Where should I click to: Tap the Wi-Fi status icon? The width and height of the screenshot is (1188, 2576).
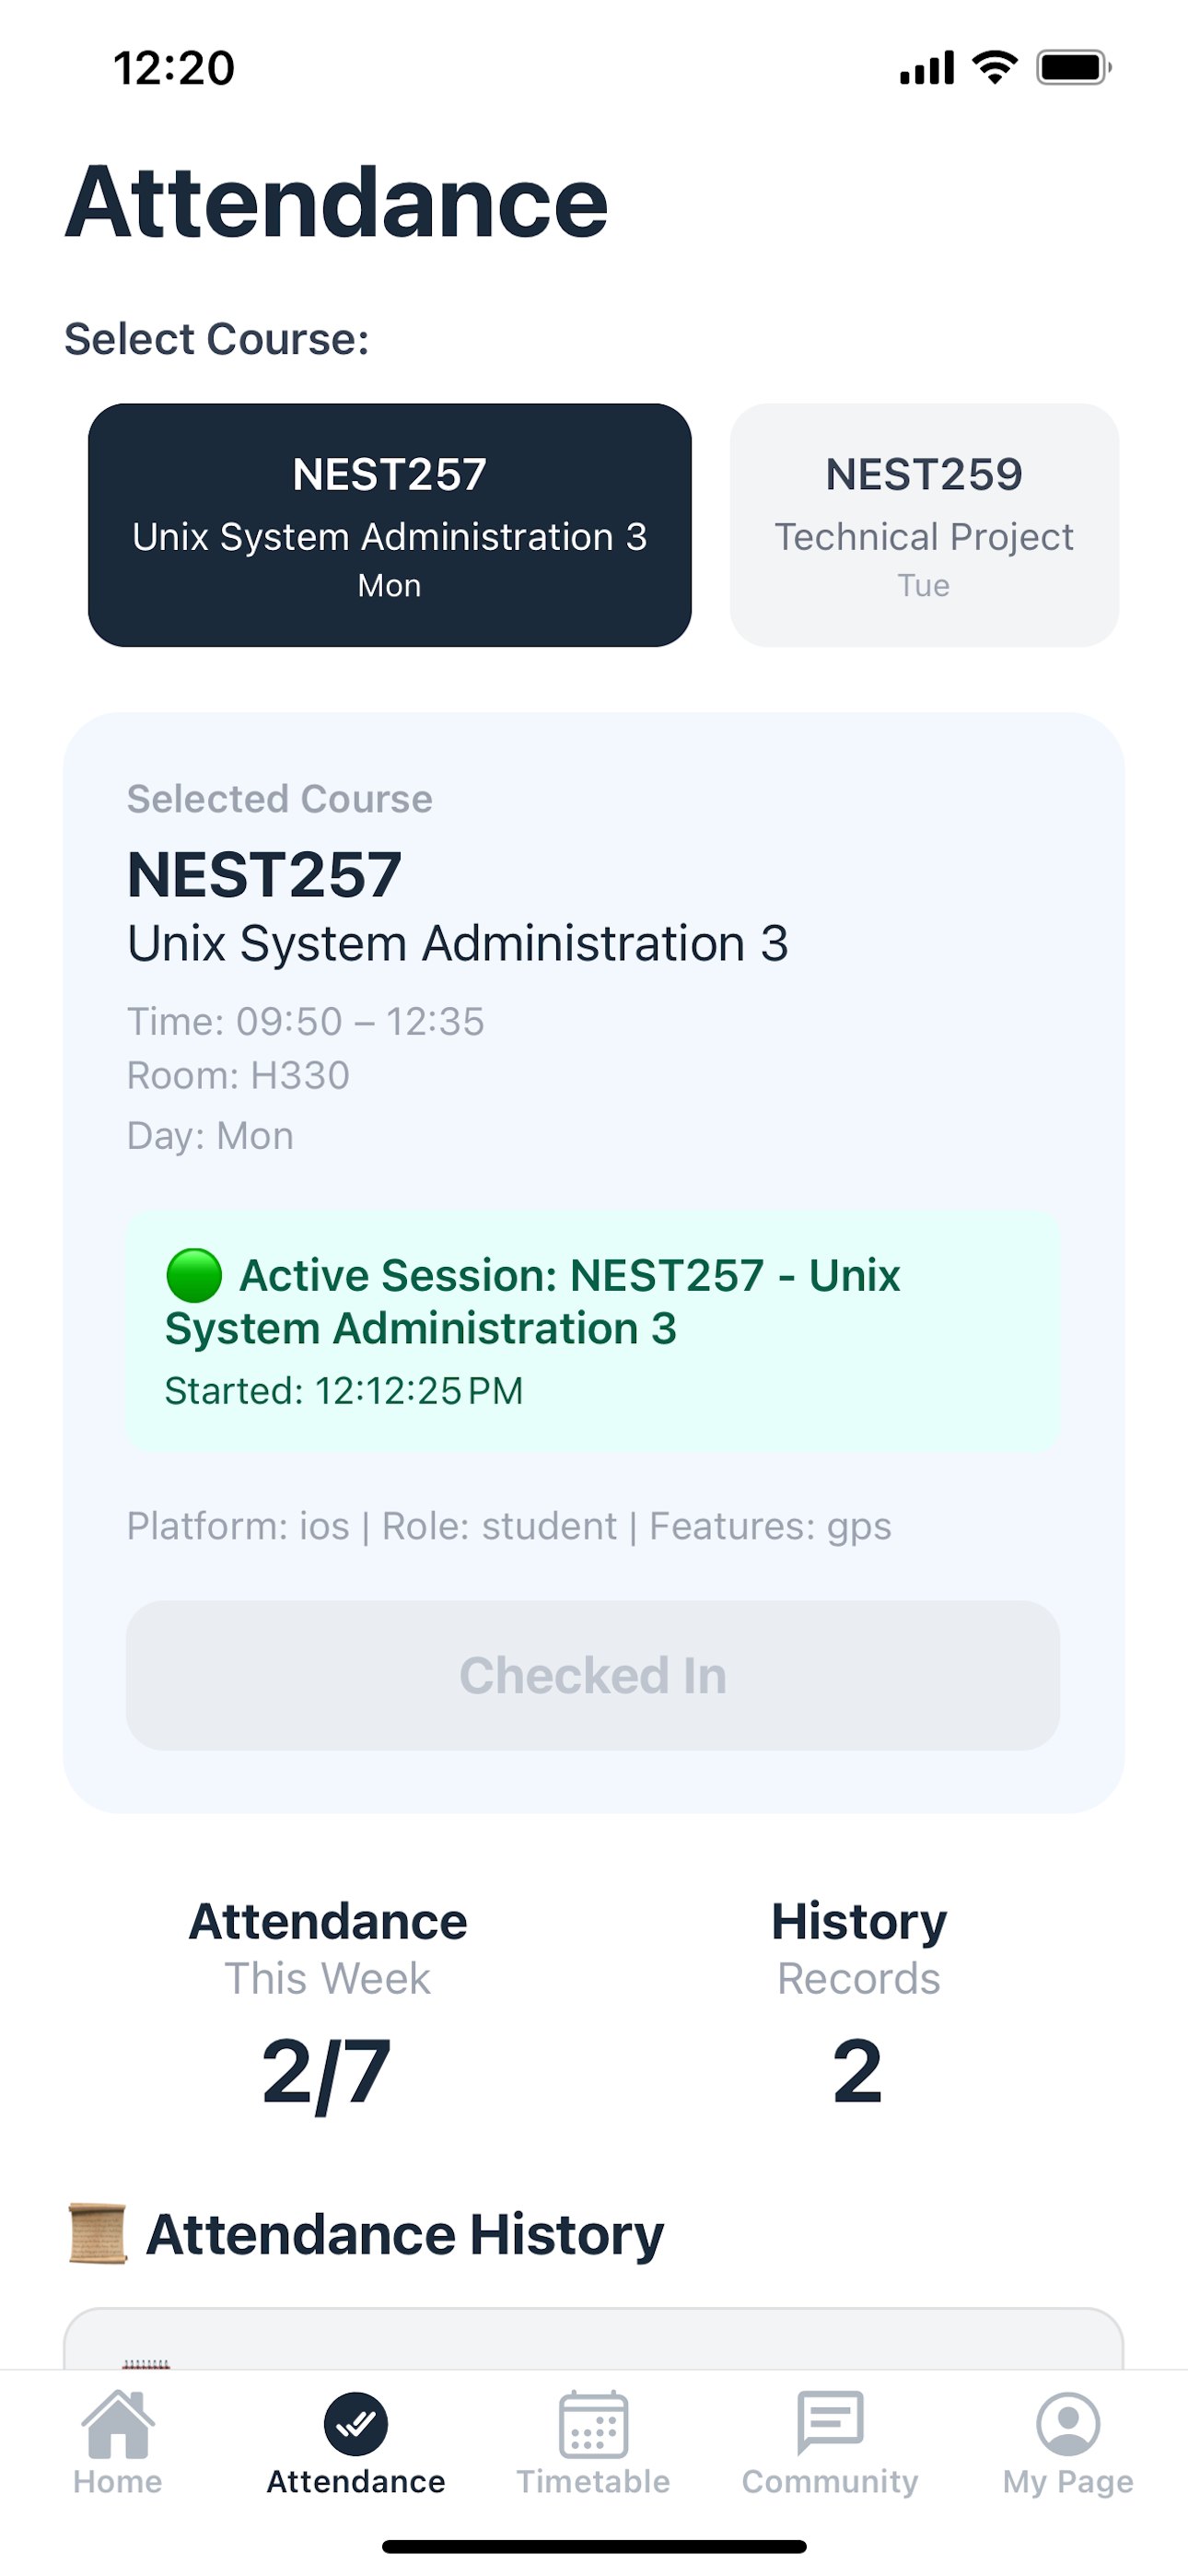(995, 68)
